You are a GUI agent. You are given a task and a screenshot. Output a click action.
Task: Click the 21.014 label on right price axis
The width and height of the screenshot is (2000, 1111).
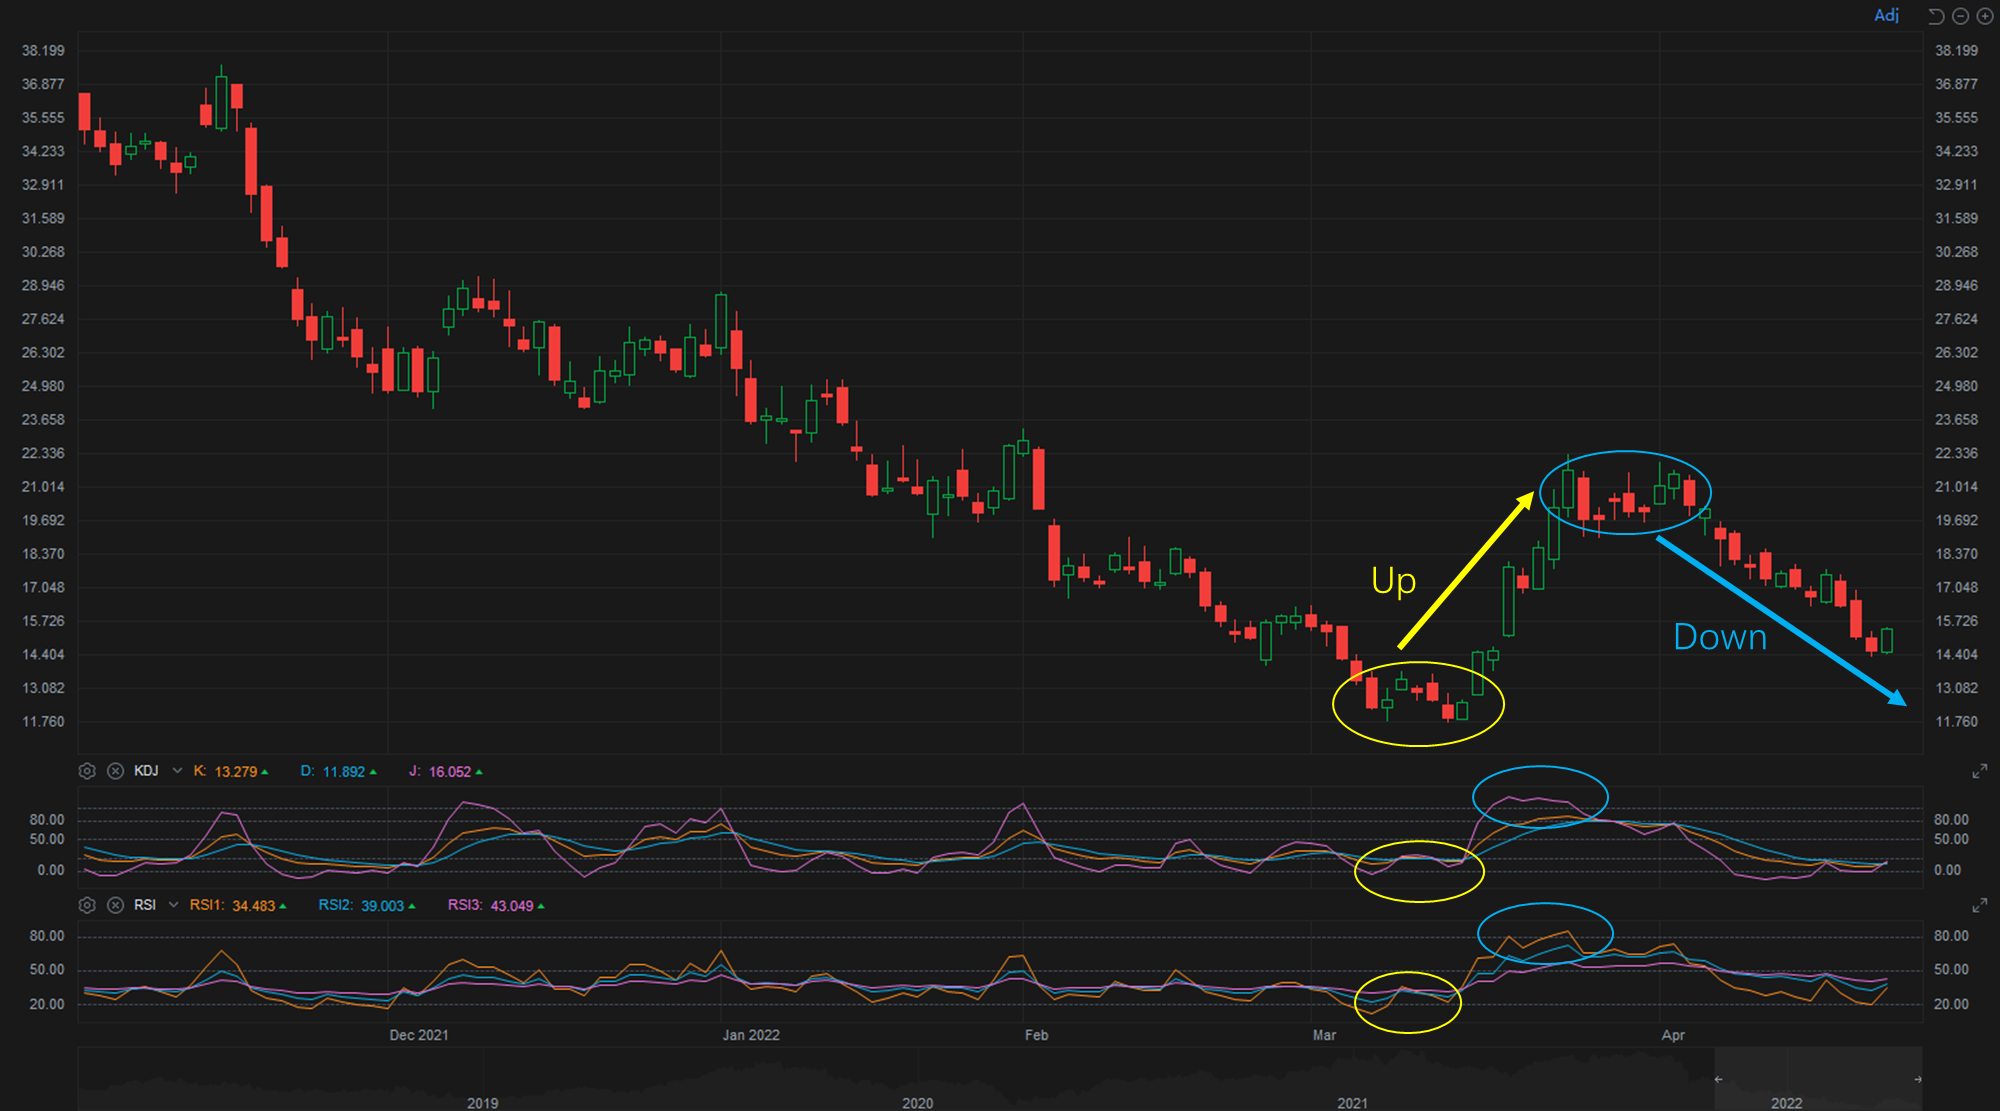pos(1956,487)
